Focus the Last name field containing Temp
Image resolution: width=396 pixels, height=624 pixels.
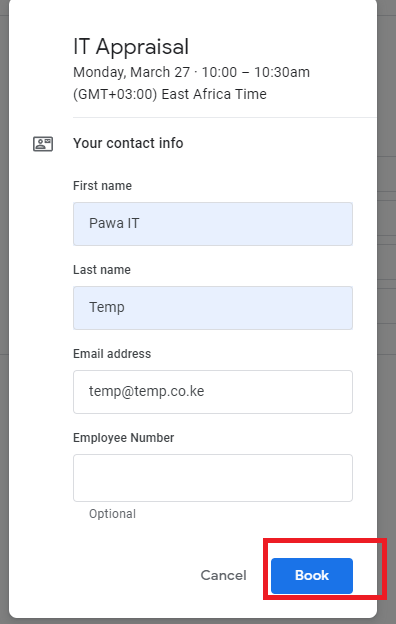click(x=213, y=308)
